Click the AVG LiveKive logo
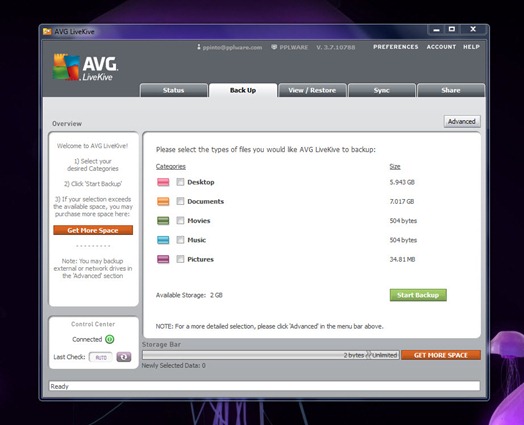Viewport: 524px width, 425px height. pyautogui.click(x=85, y=67)
